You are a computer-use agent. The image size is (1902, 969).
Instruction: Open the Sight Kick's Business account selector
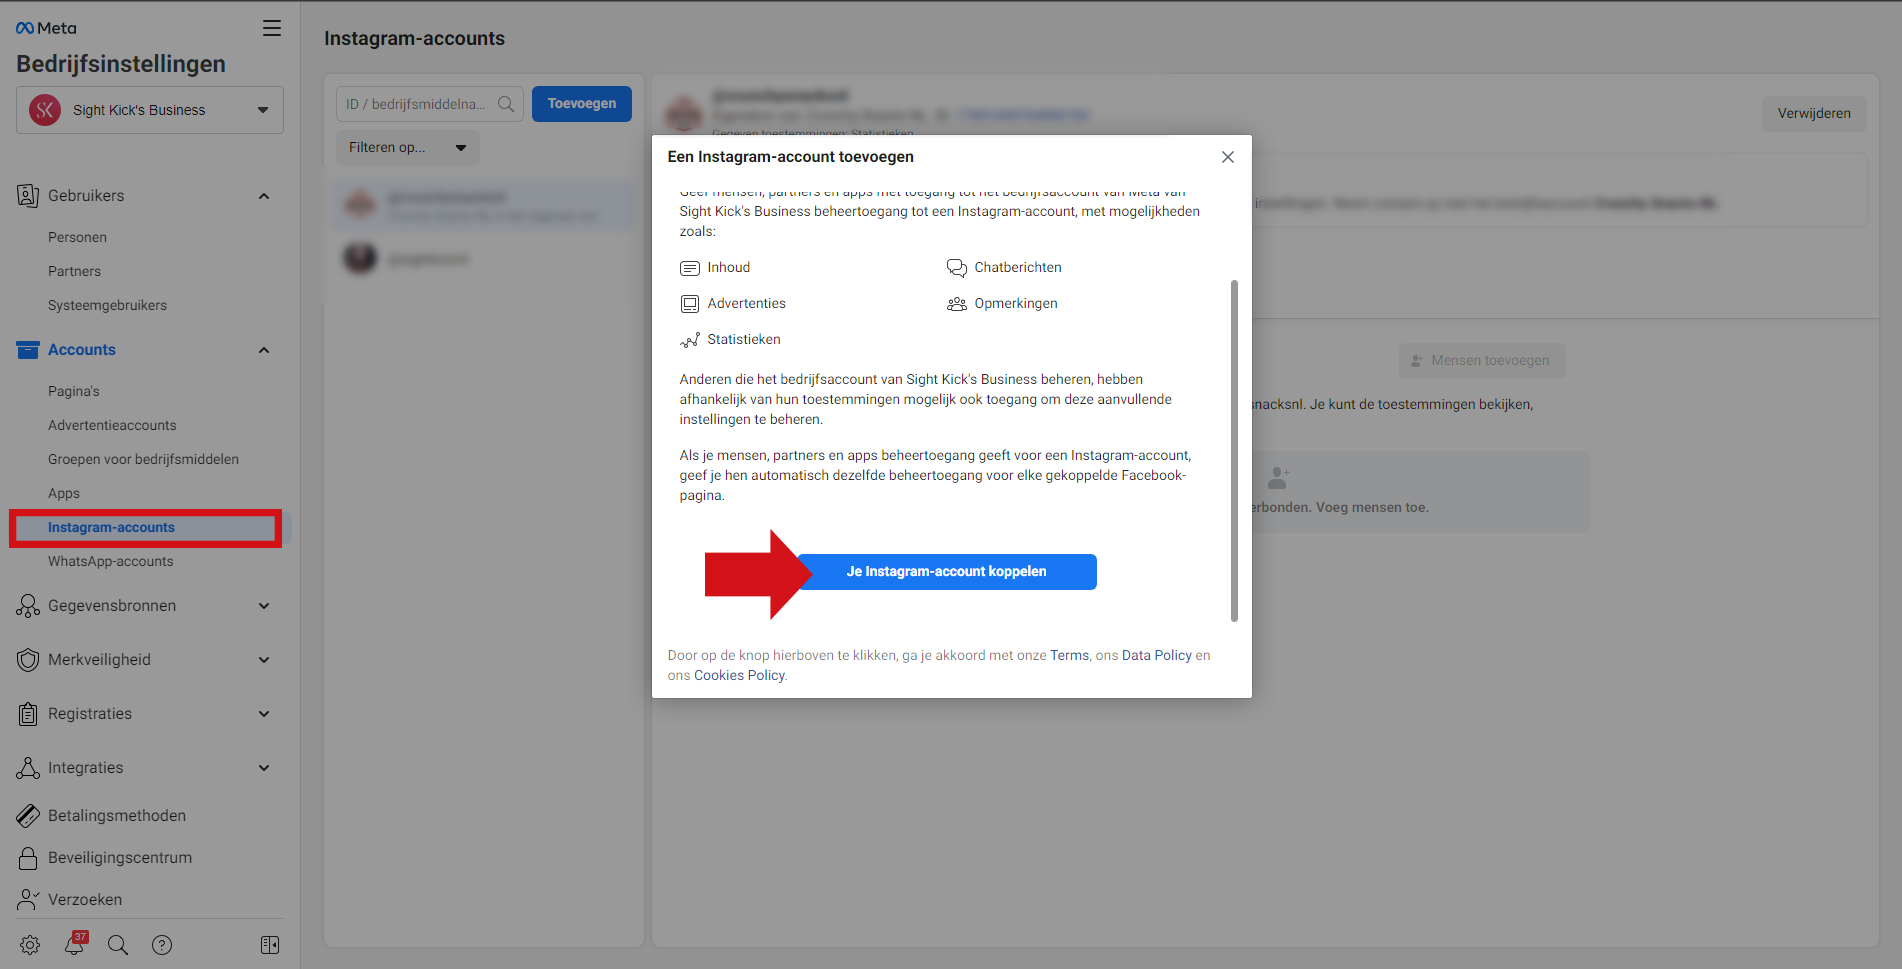point(150,110)
